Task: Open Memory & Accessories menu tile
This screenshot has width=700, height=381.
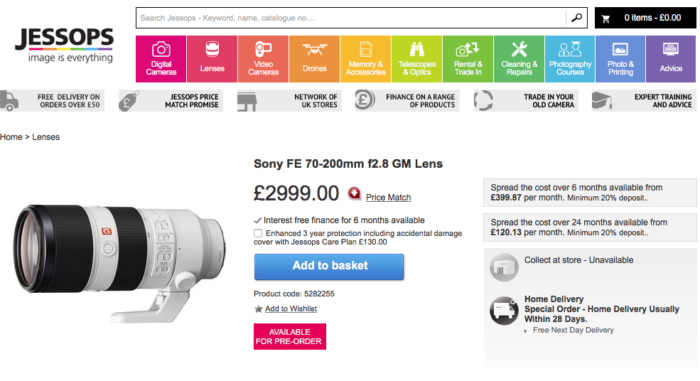Action: click(366, 59)
